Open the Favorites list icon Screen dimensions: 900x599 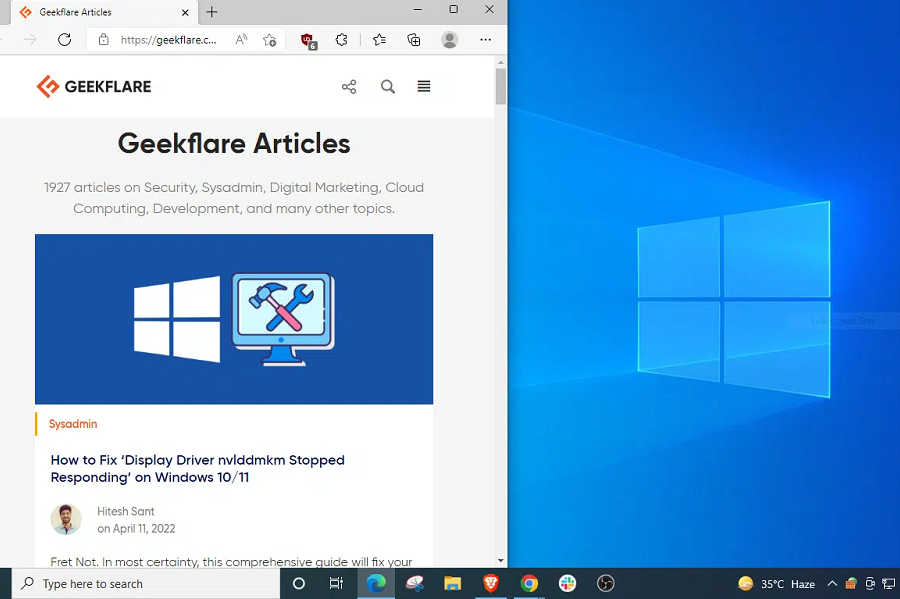379,40
